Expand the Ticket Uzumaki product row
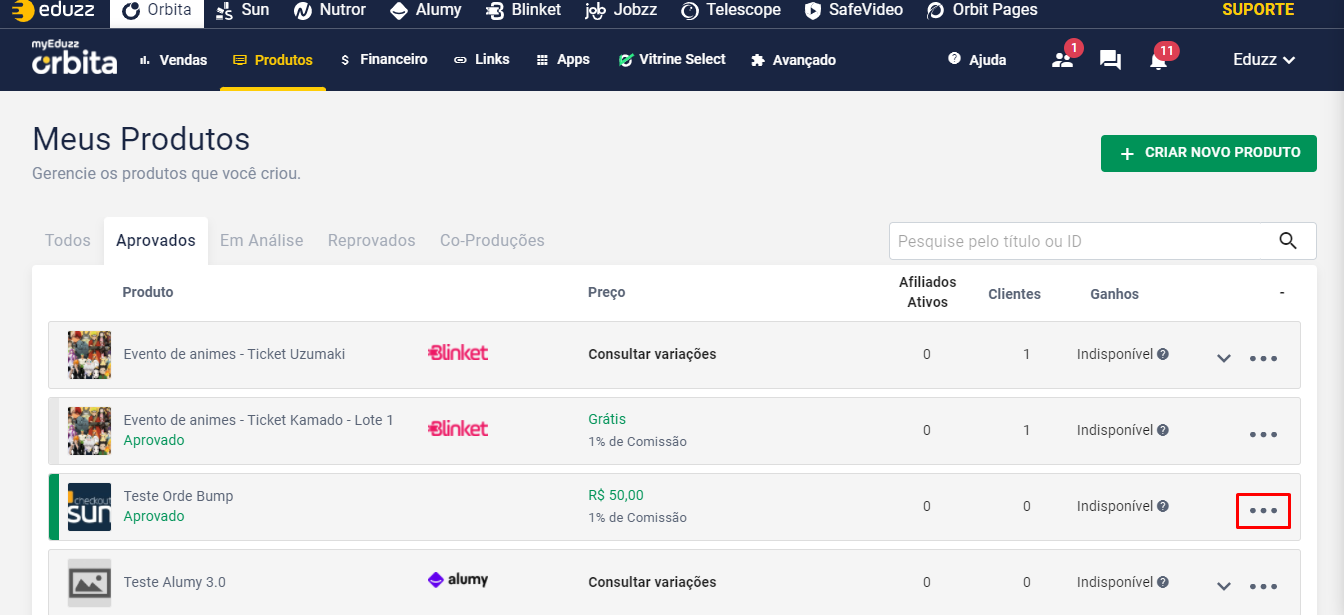 (1223, 359)
